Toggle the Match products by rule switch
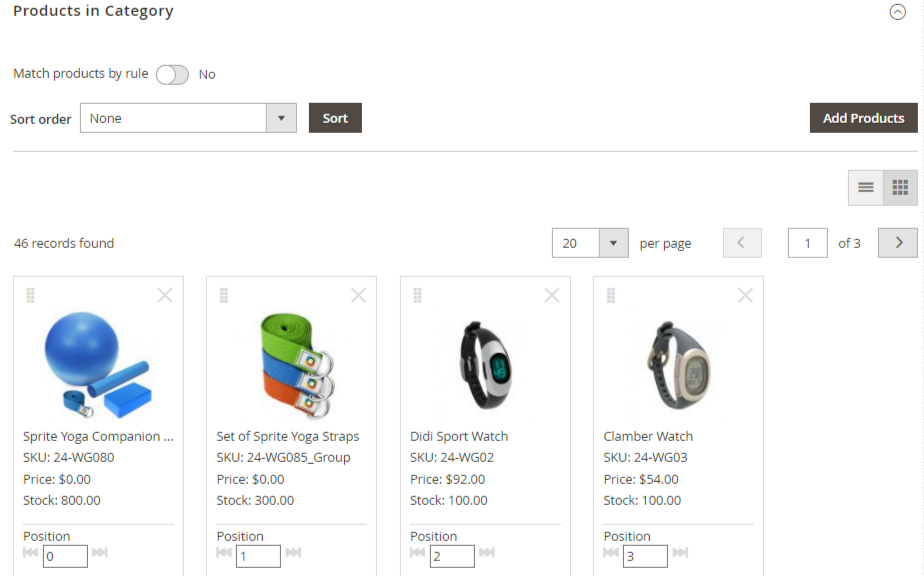924x576 pixels. 172,75
